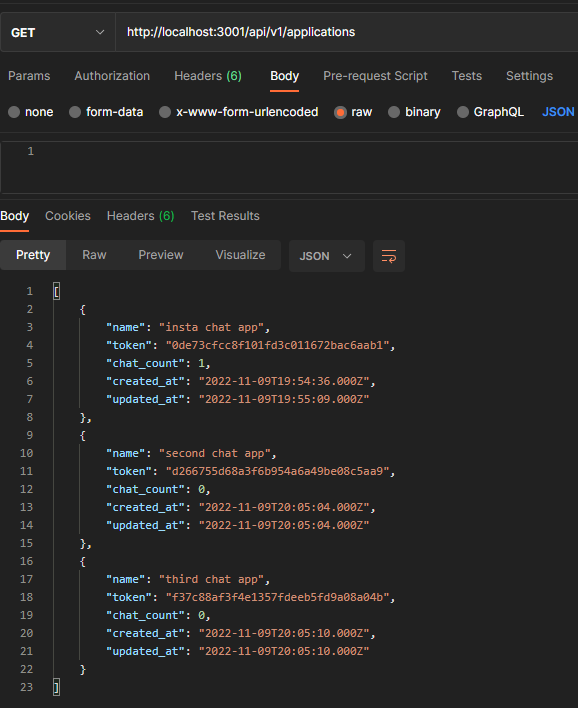Screen dimensions: 578x708
Task: Select the request Body tab
Action: tap(284, 76)
